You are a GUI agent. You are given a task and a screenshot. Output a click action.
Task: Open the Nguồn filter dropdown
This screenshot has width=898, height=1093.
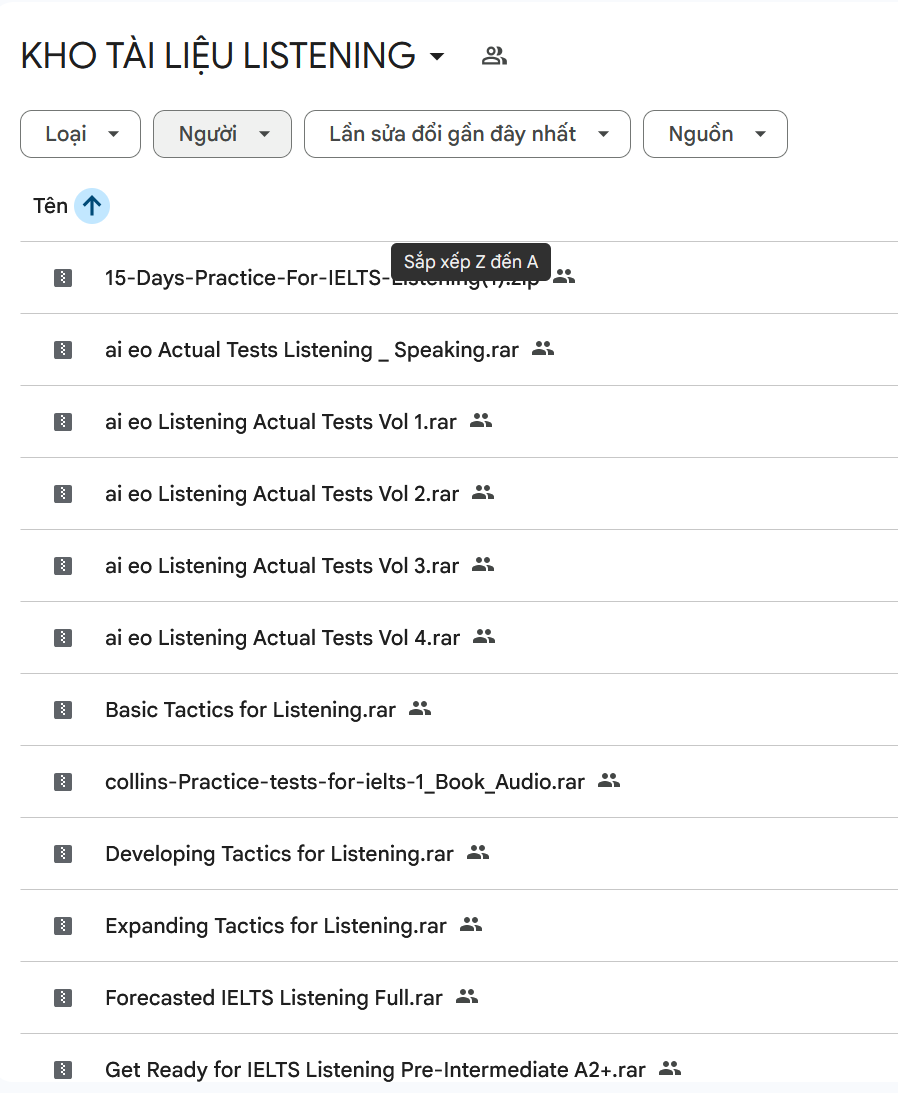point(715,134)
